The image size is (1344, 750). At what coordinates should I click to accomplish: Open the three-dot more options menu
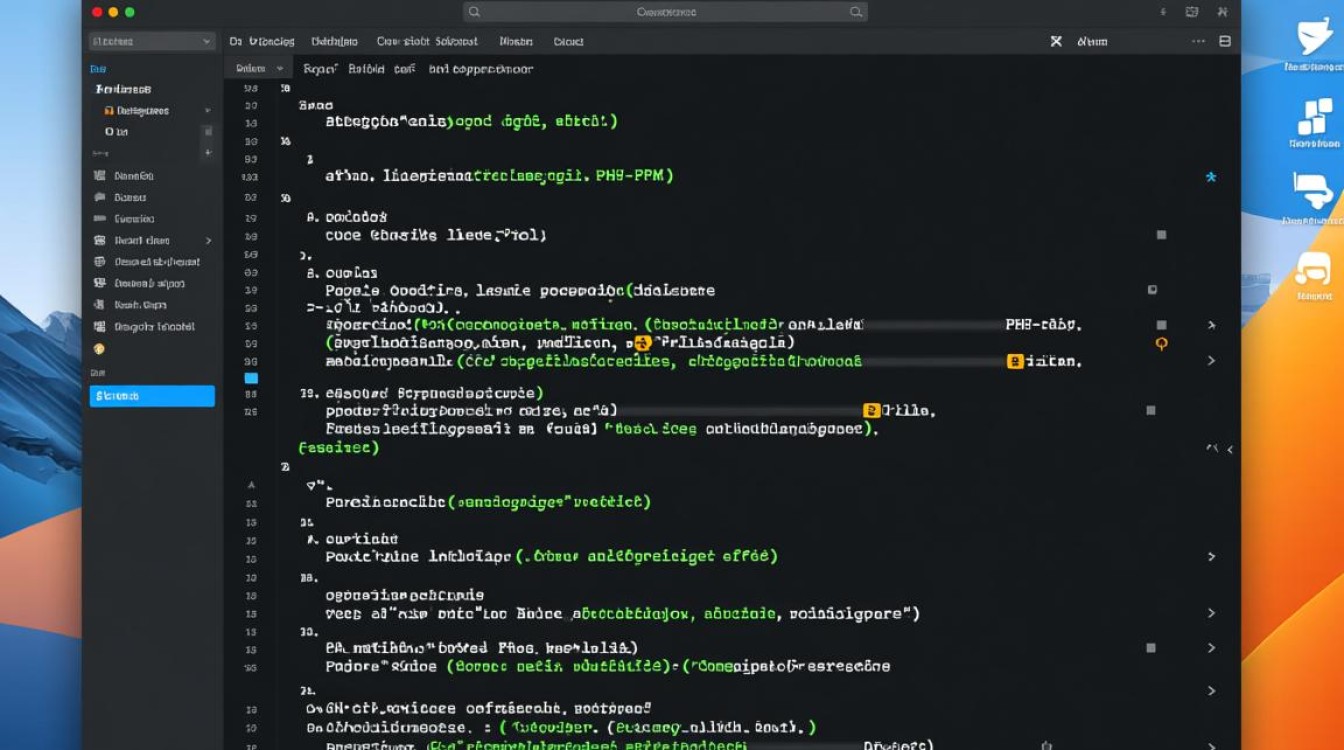pos(1200,42)
